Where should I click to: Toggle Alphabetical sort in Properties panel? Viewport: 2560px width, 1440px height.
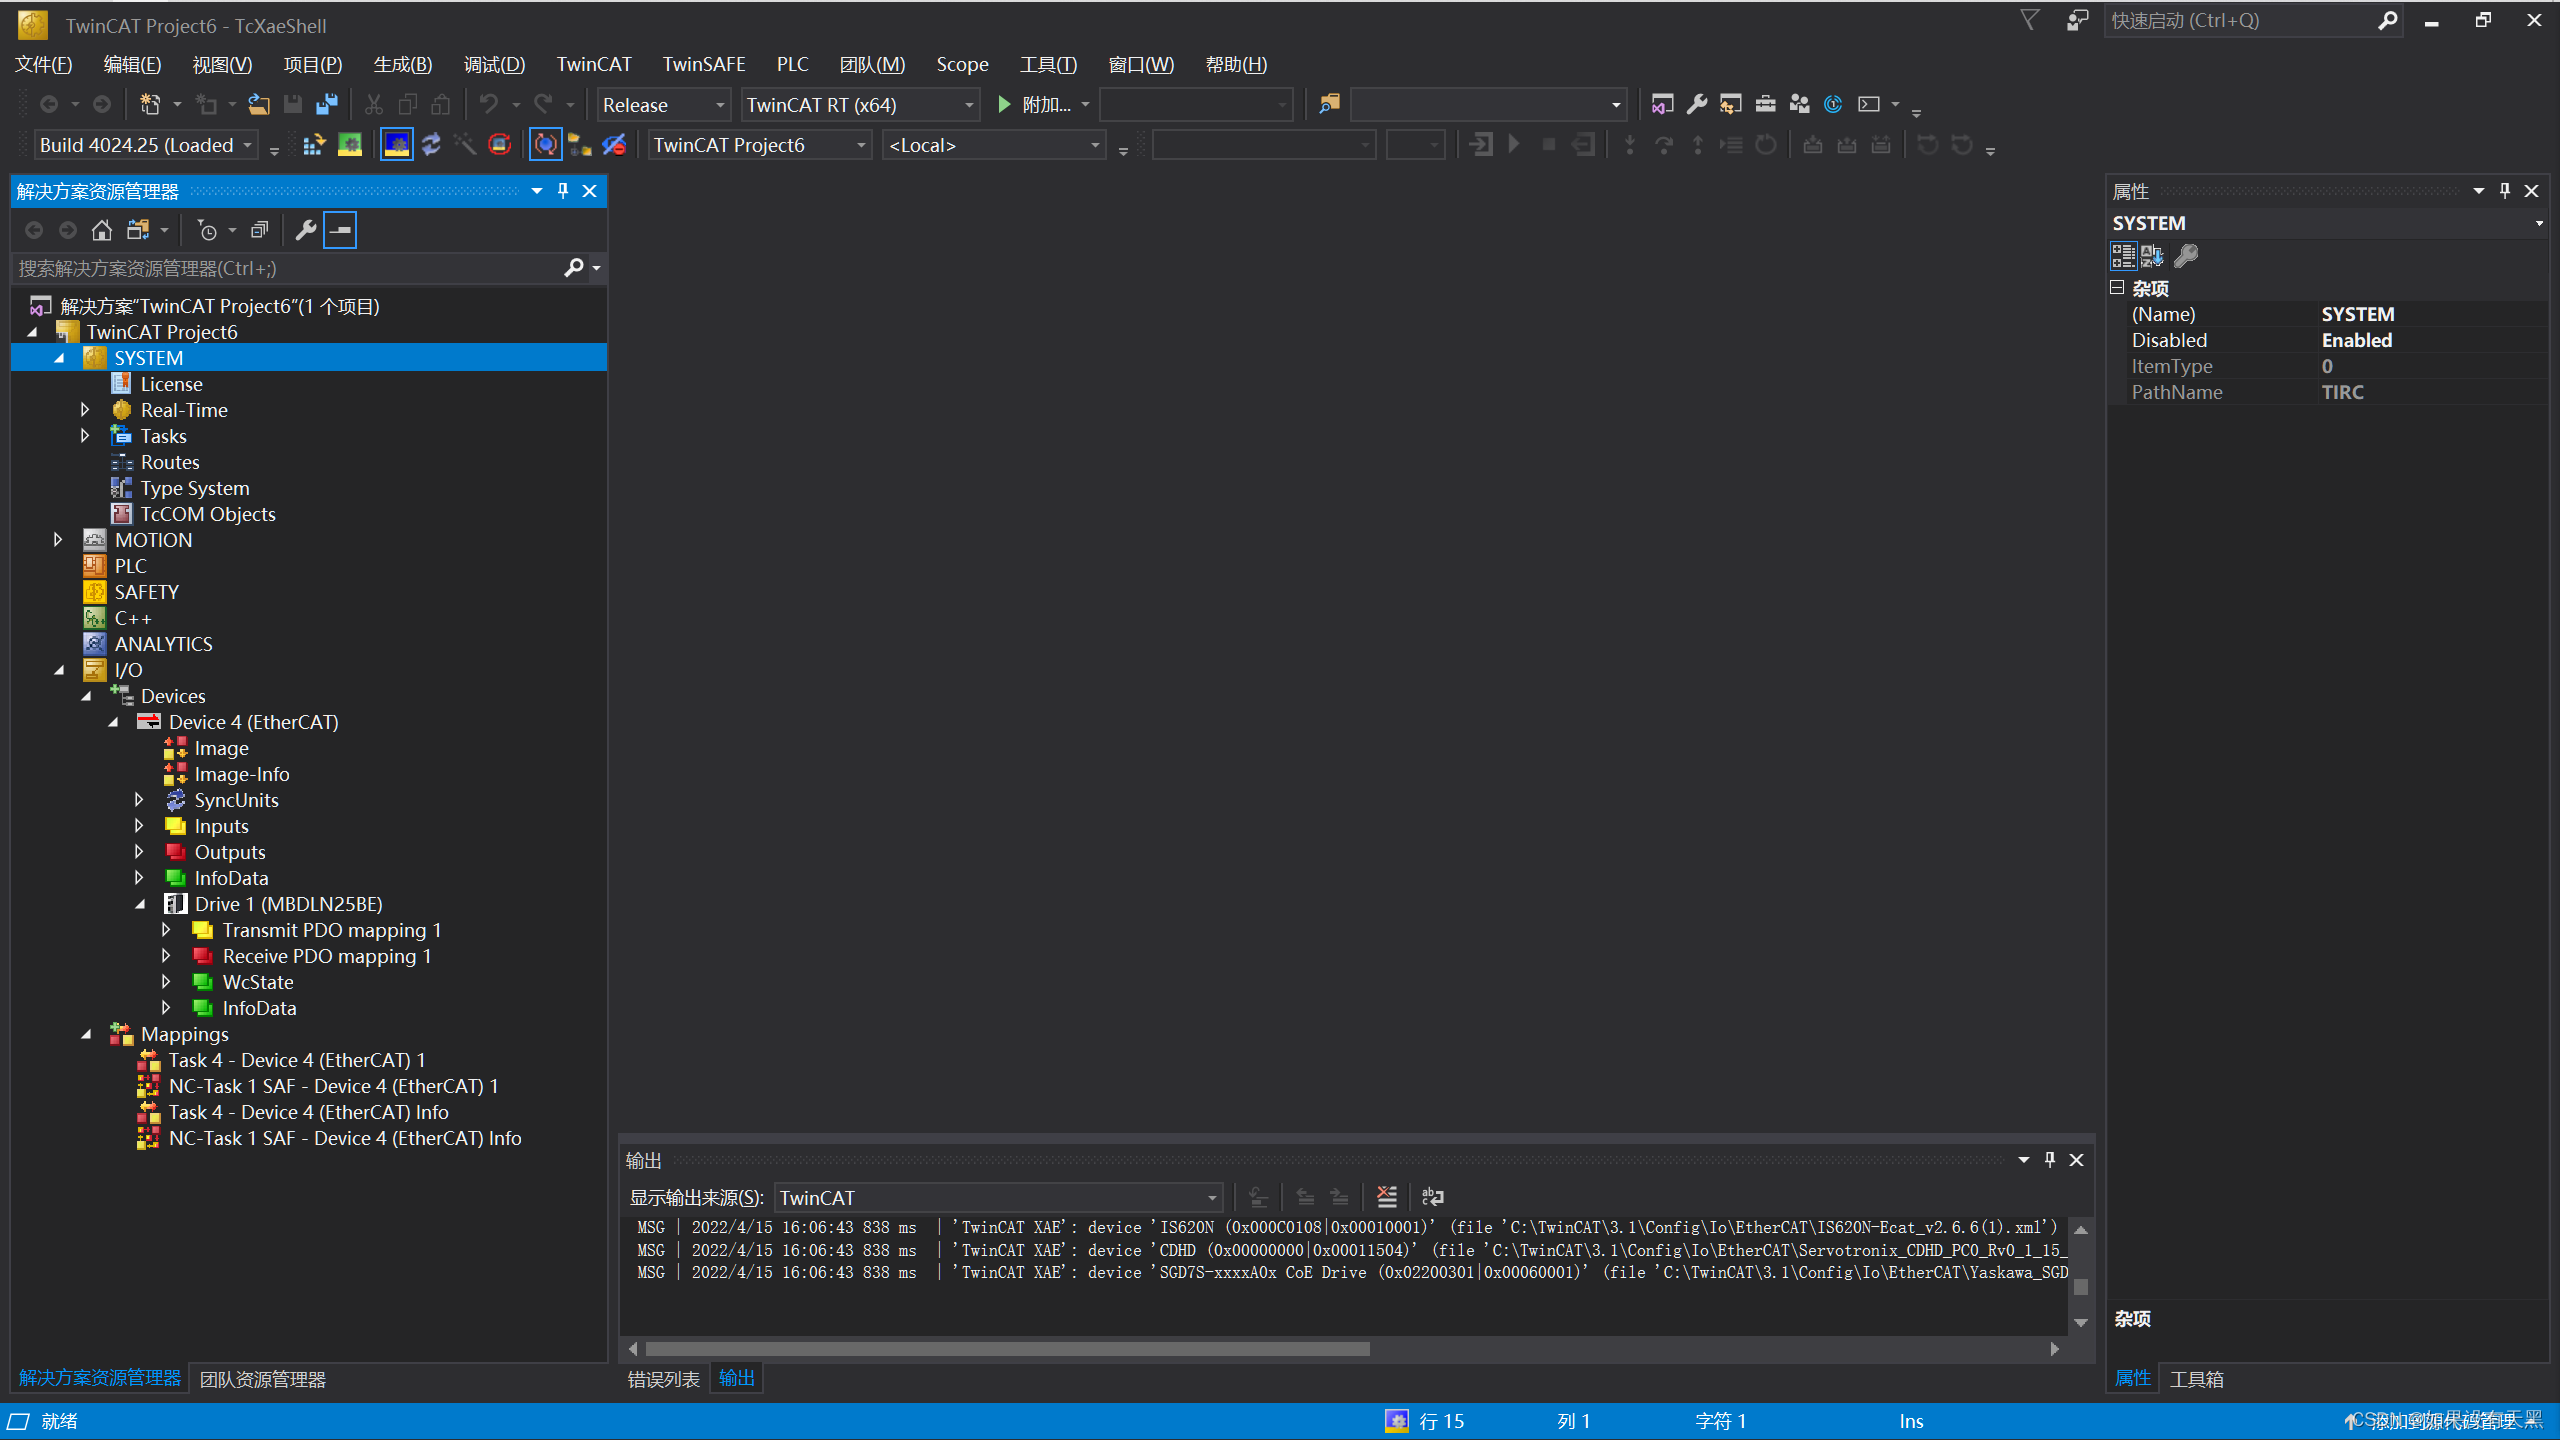2151,257
